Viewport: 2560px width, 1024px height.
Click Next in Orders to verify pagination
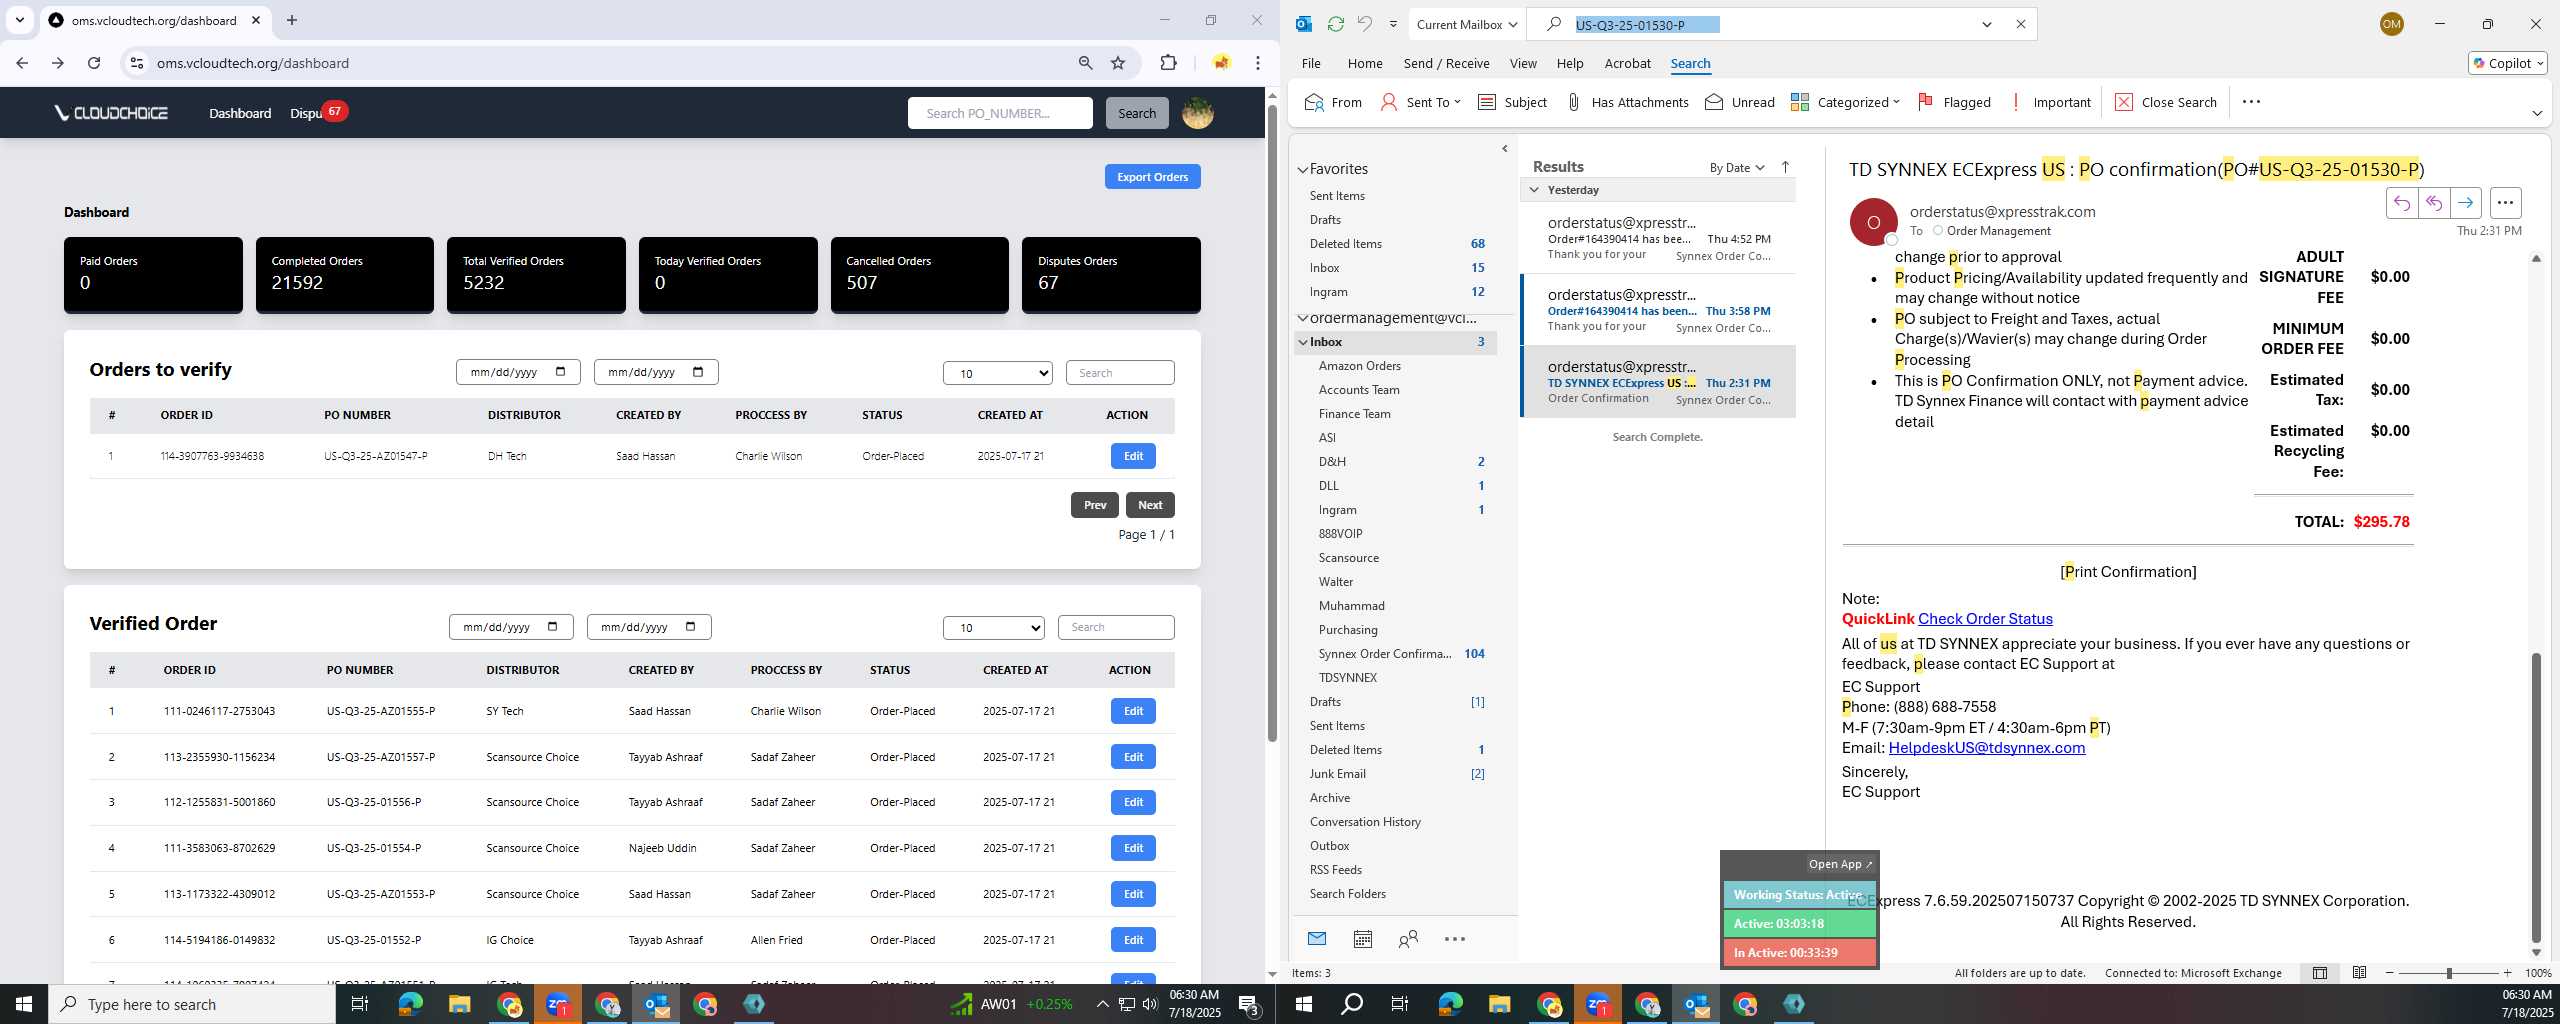[x=1150, y=505]
